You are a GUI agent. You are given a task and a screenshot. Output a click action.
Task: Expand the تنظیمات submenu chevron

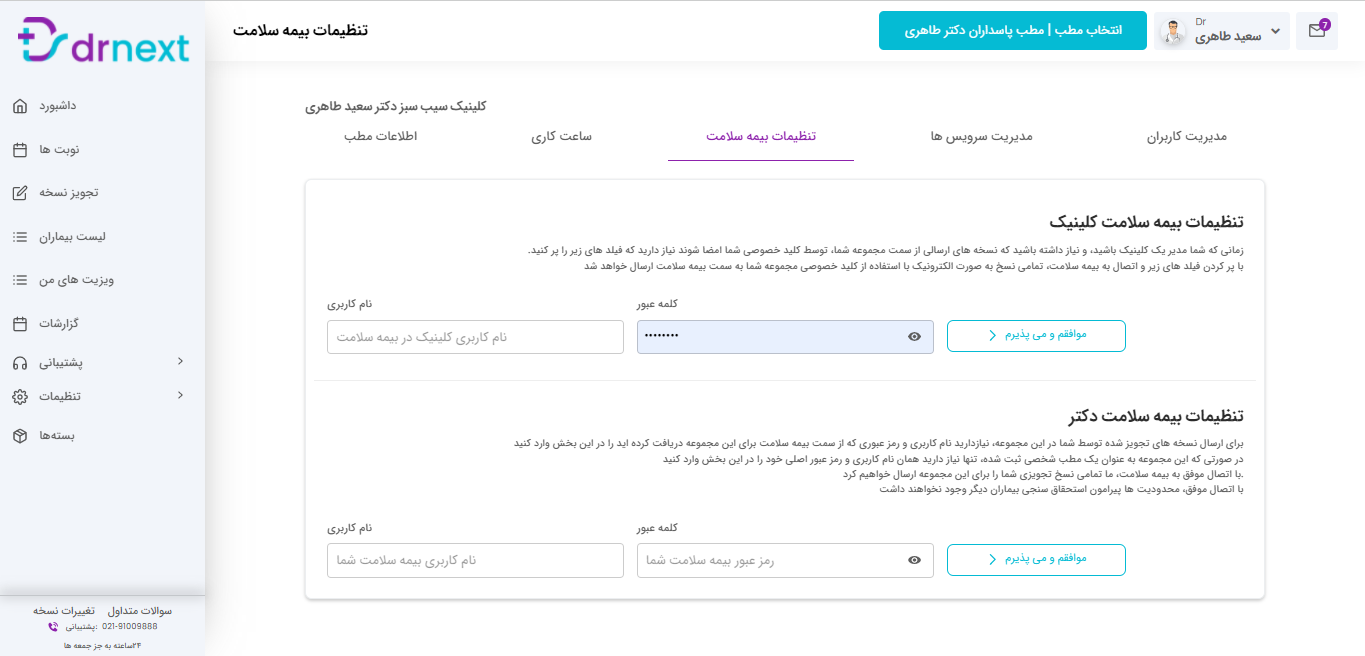[180, 395]
